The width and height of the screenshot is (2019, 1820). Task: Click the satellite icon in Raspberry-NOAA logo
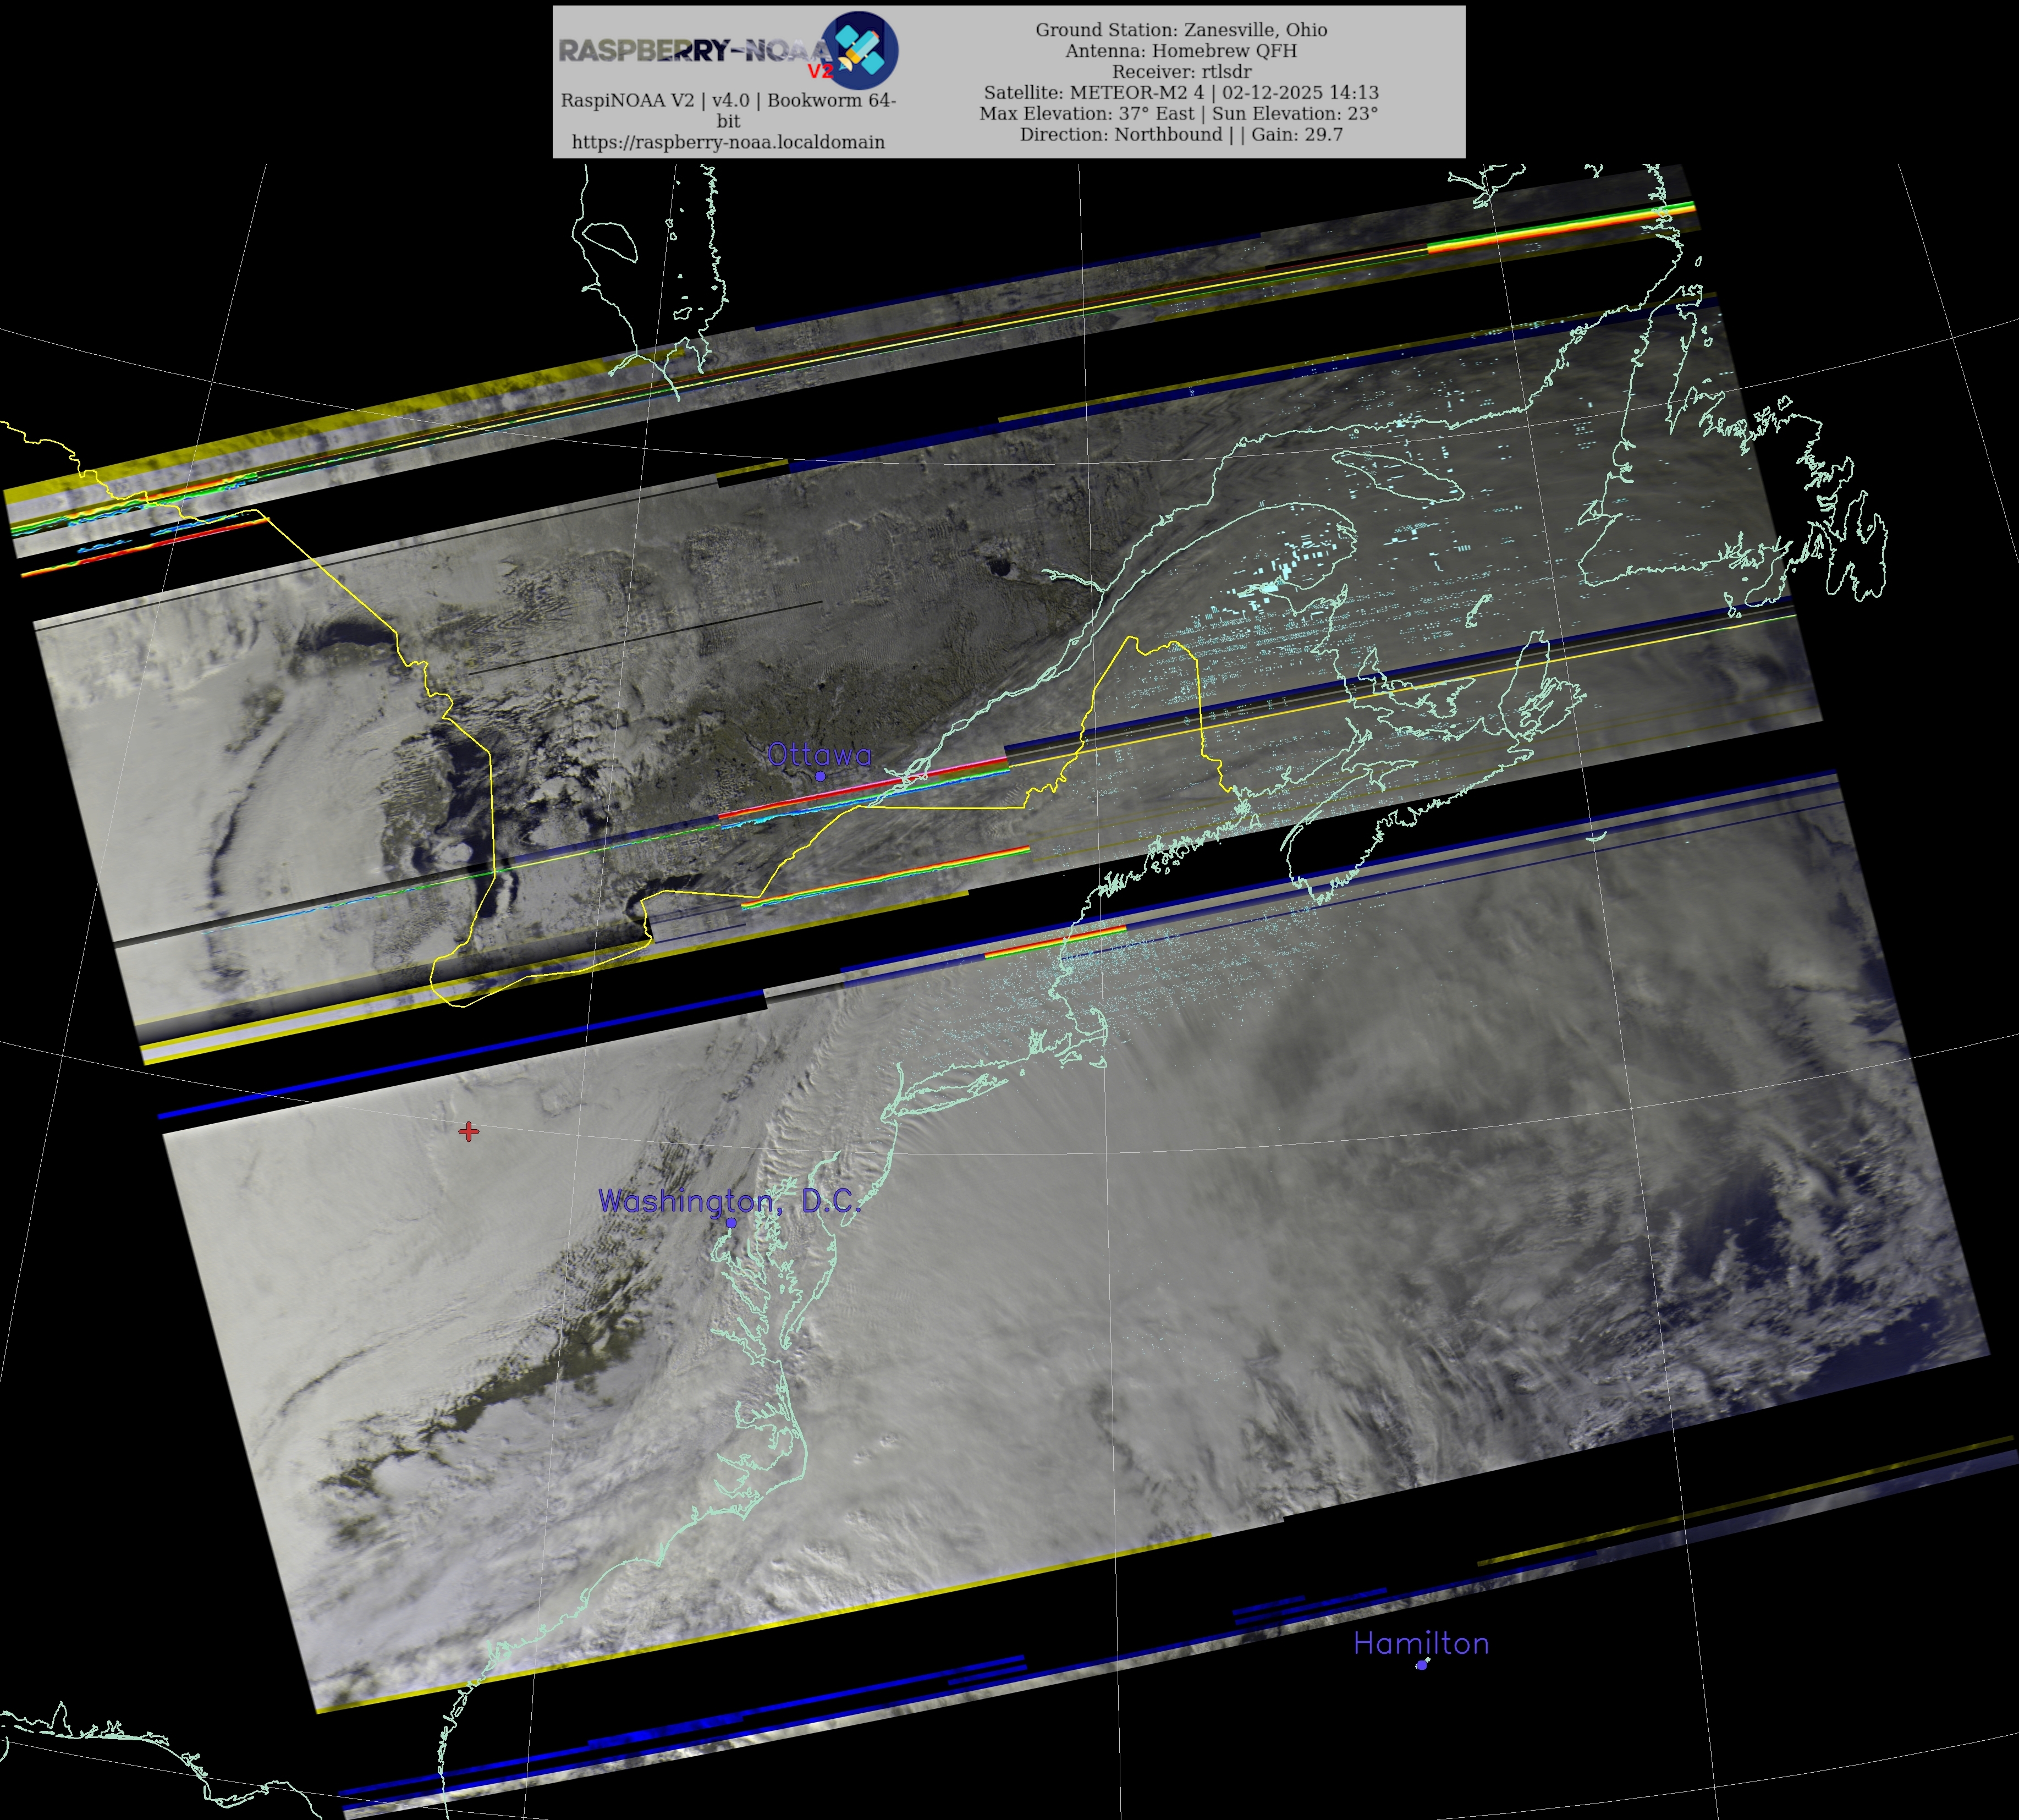coord(859,50)
